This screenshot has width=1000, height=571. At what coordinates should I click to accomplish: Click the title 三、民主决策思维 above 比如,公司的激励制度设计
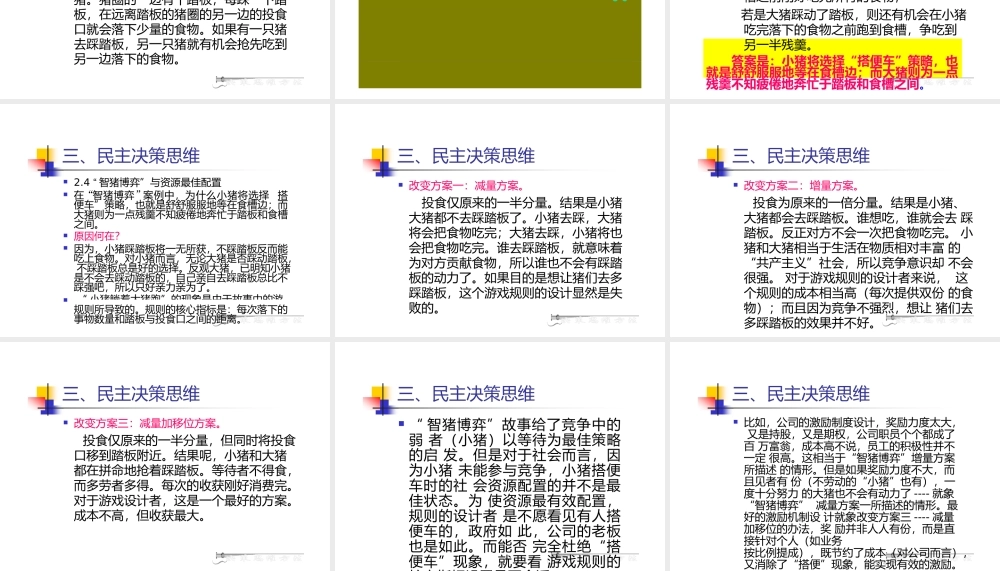pyautogui.click(x=801, y=394)
